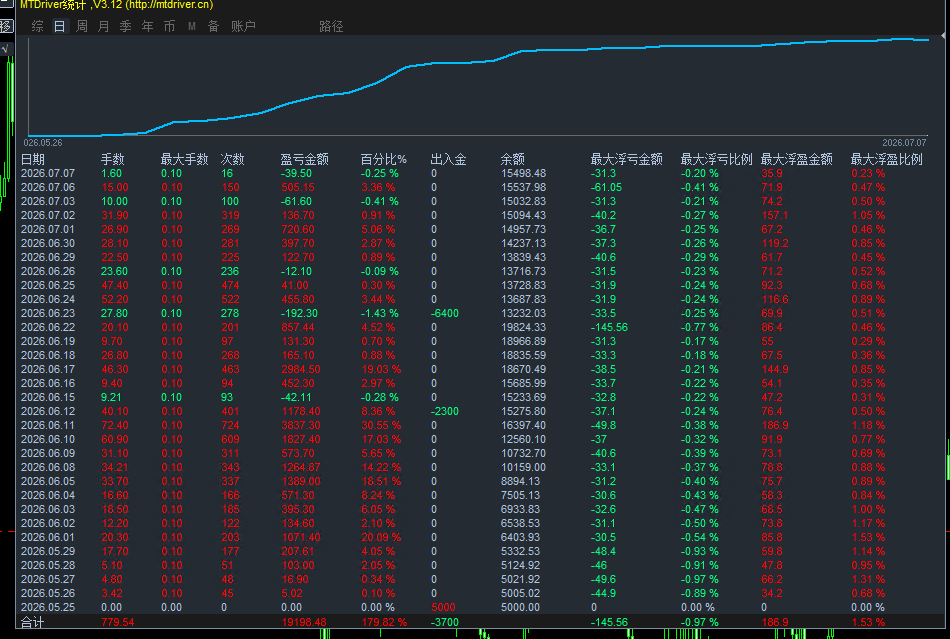Click the -3700 total deposit value
The image size is (950, 639).
coord(445,622)
